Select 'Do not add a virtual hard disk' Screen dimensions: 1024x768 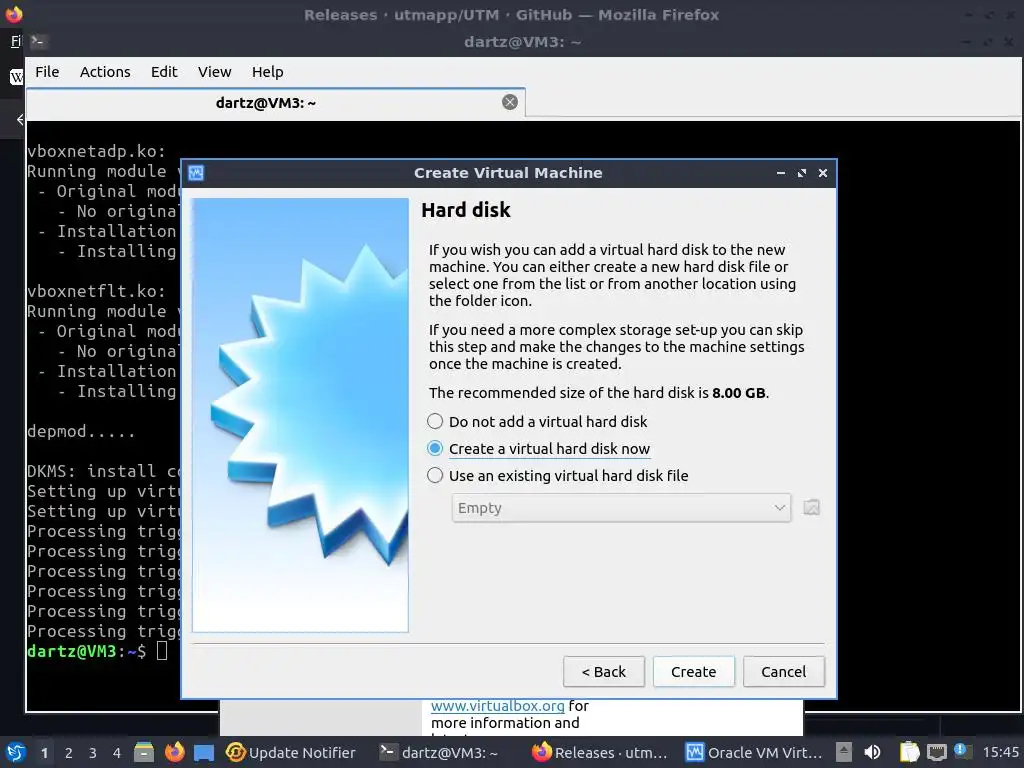point(537,421)
